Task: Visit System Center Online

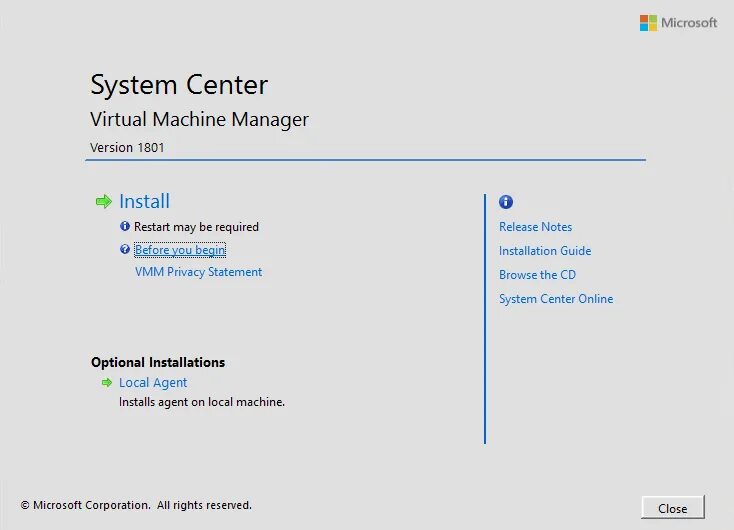Action: (x=556, y=299)
